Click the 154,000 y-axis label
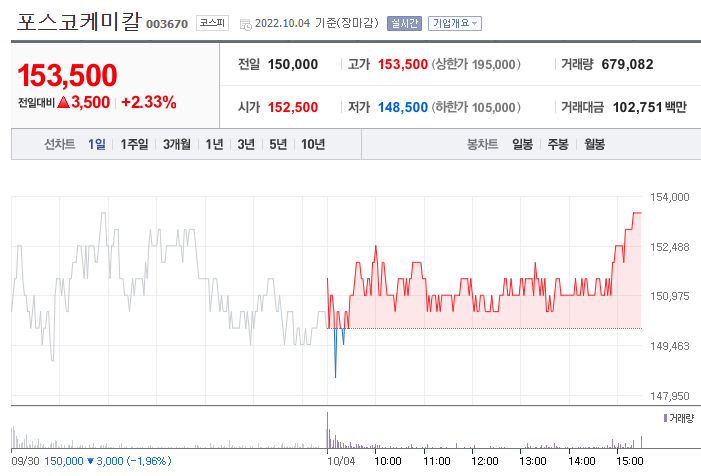 tap(669, 197)
